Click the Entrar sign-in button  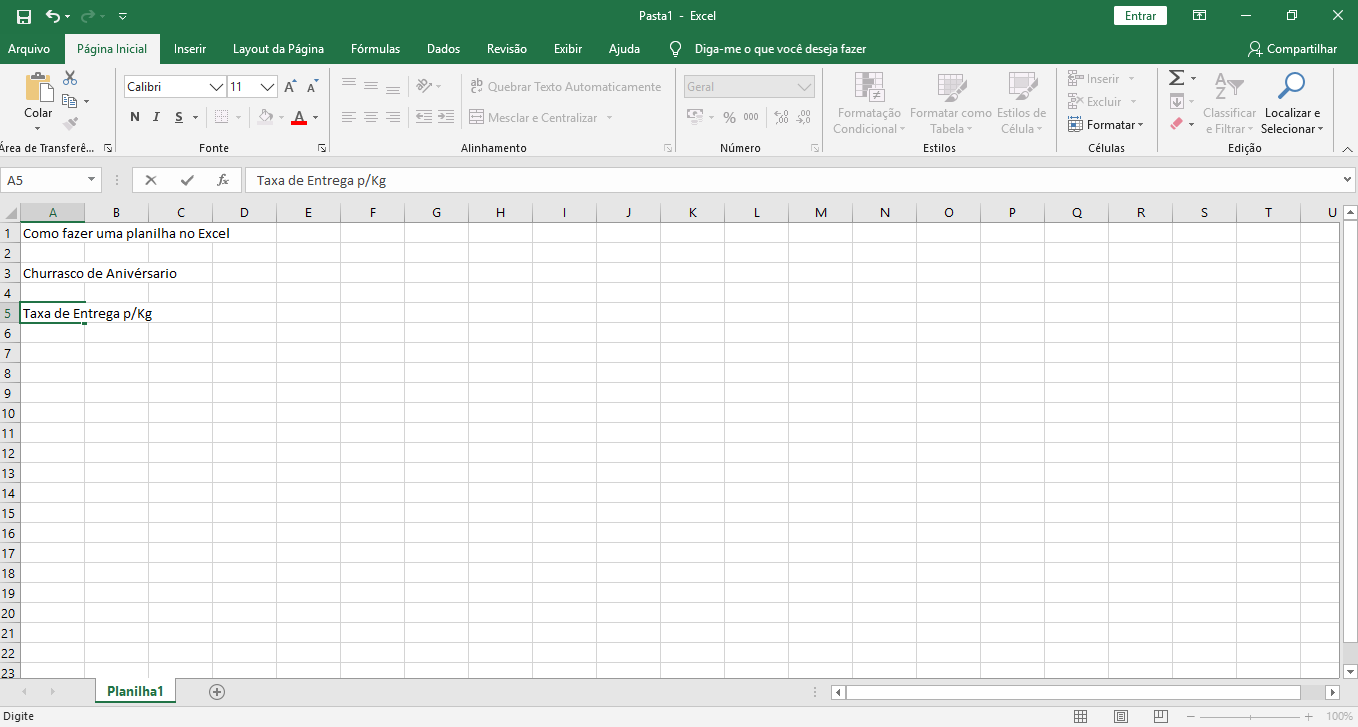click(x=1140, y=16)
